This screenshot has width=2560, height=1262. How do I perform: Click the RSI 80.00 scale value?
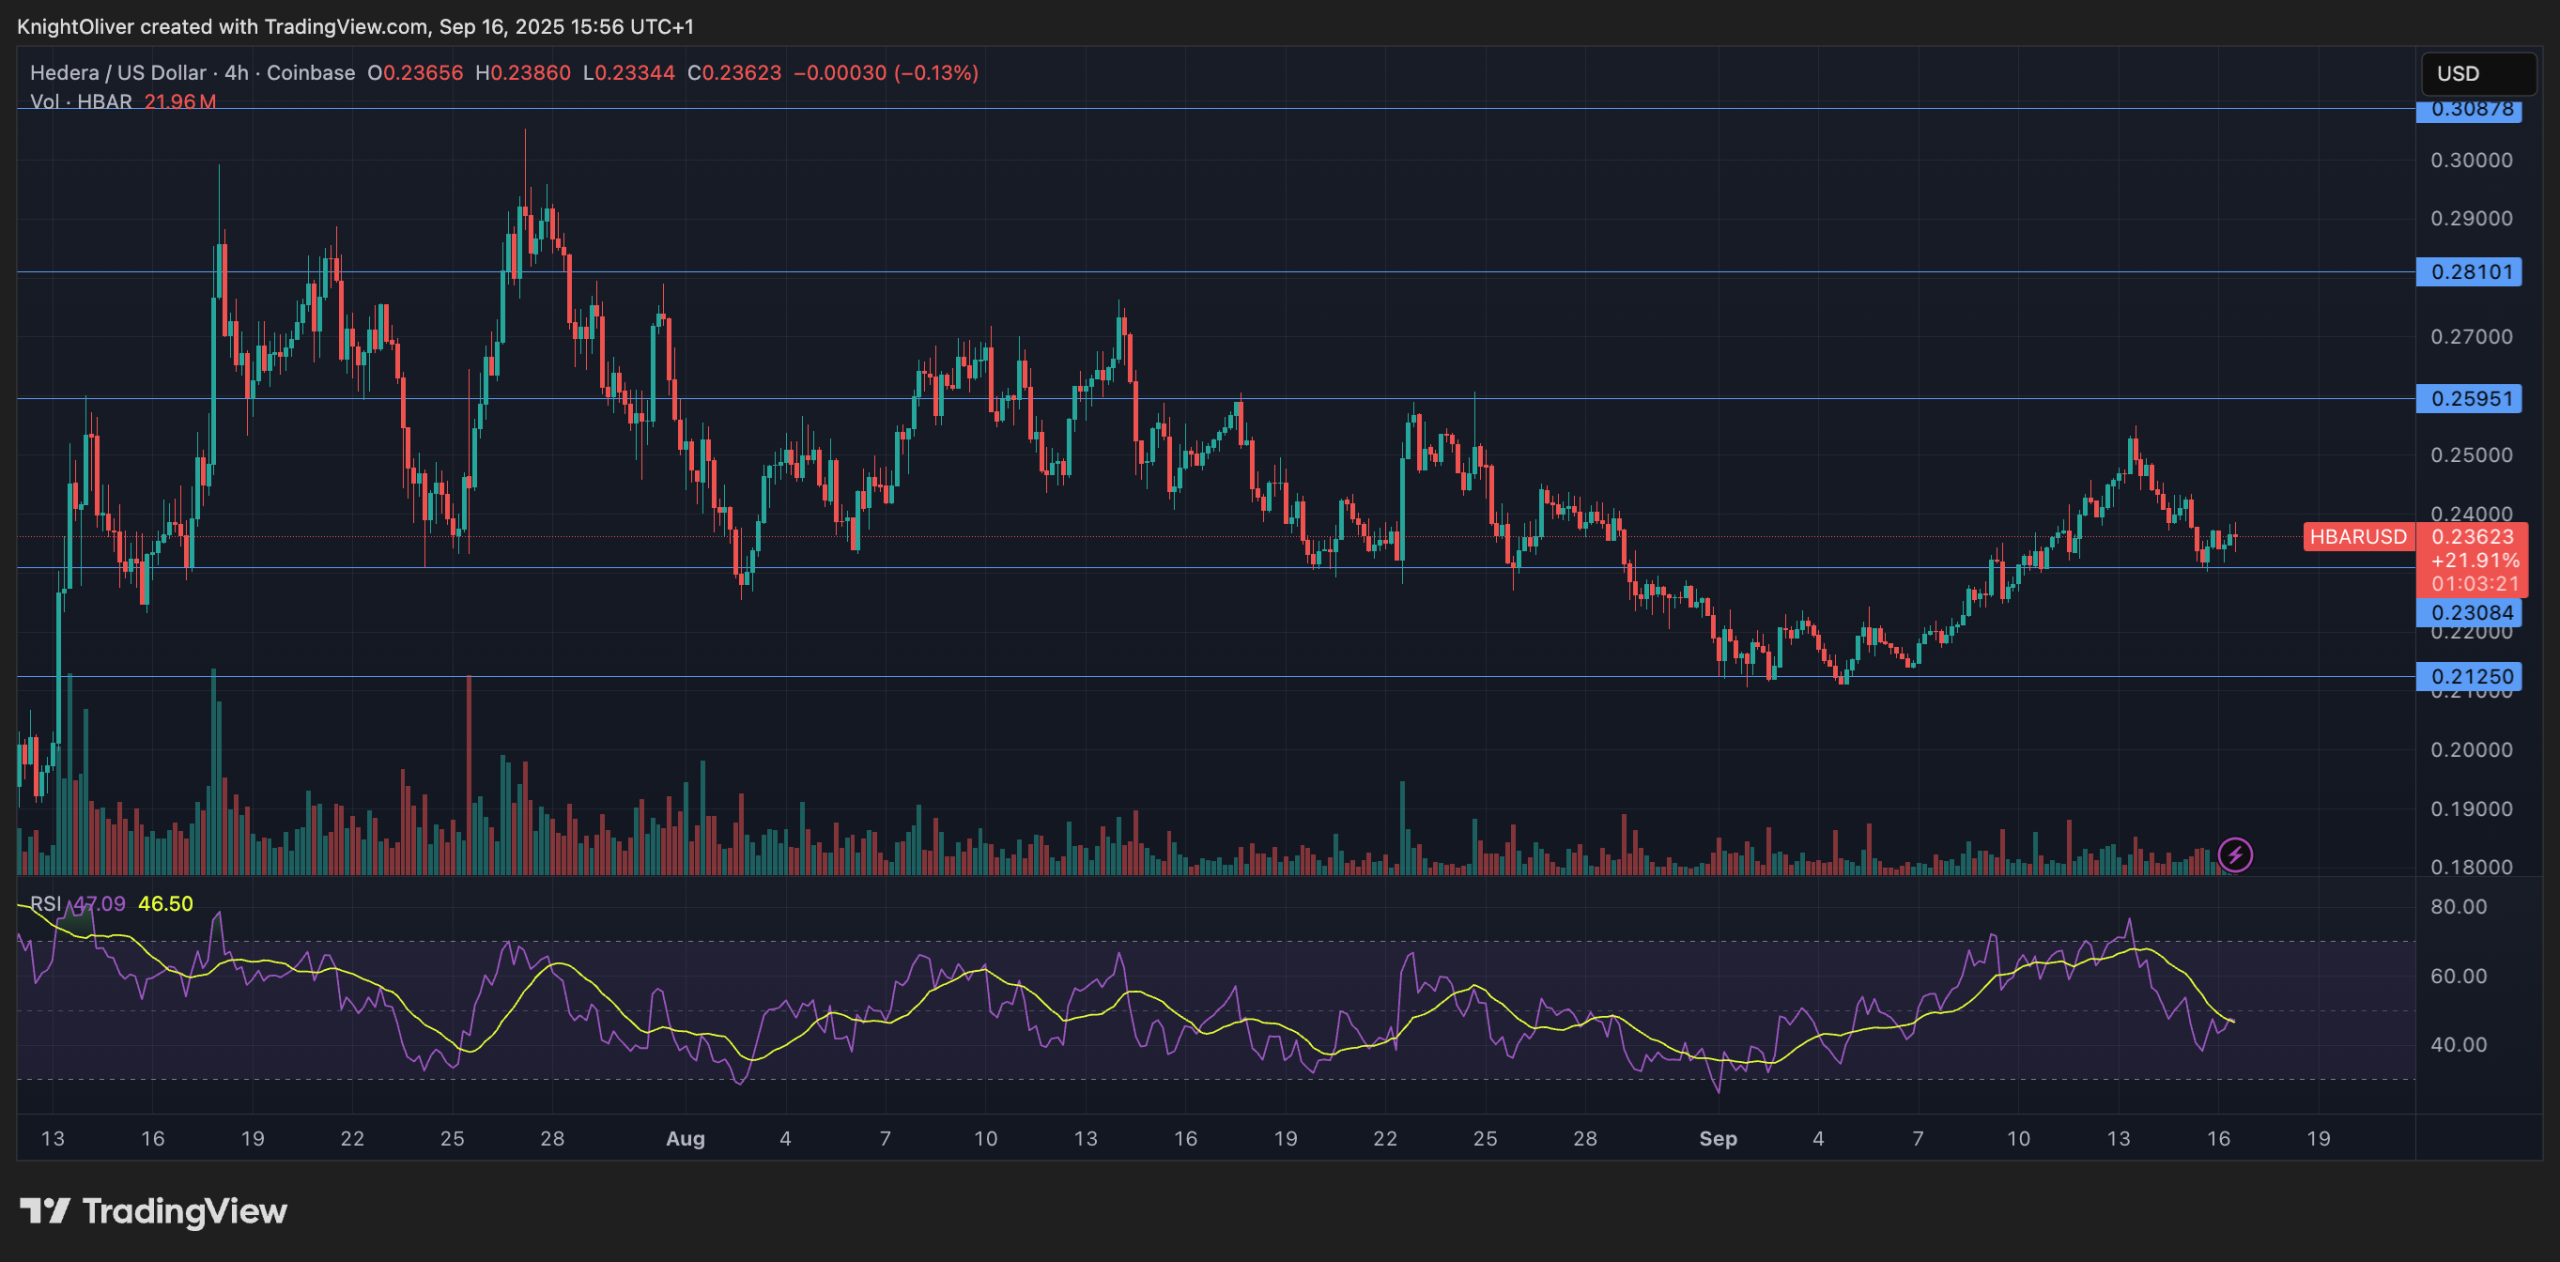point(2458,907)
